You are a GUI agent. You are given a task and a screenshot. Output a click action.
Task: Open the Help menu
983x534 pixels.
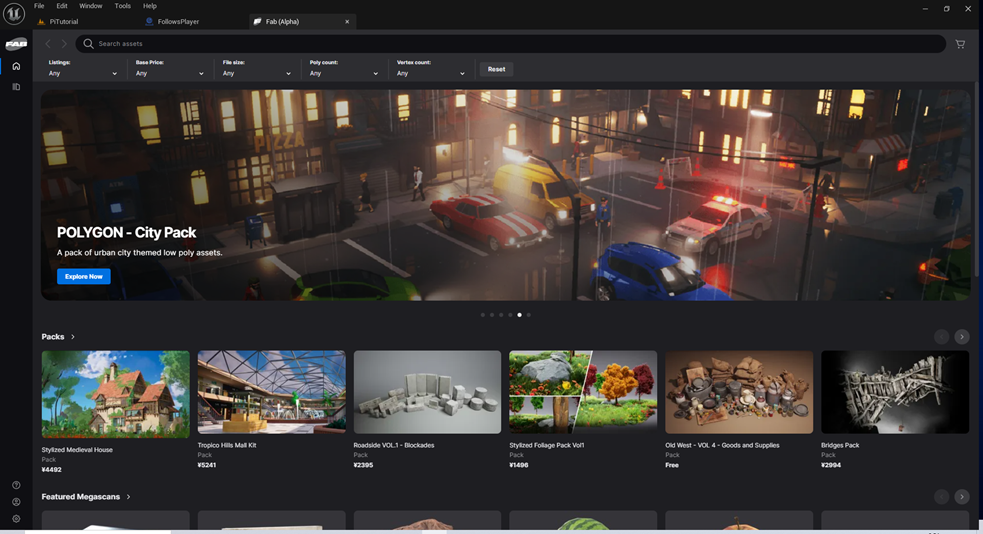pos(149,6)
